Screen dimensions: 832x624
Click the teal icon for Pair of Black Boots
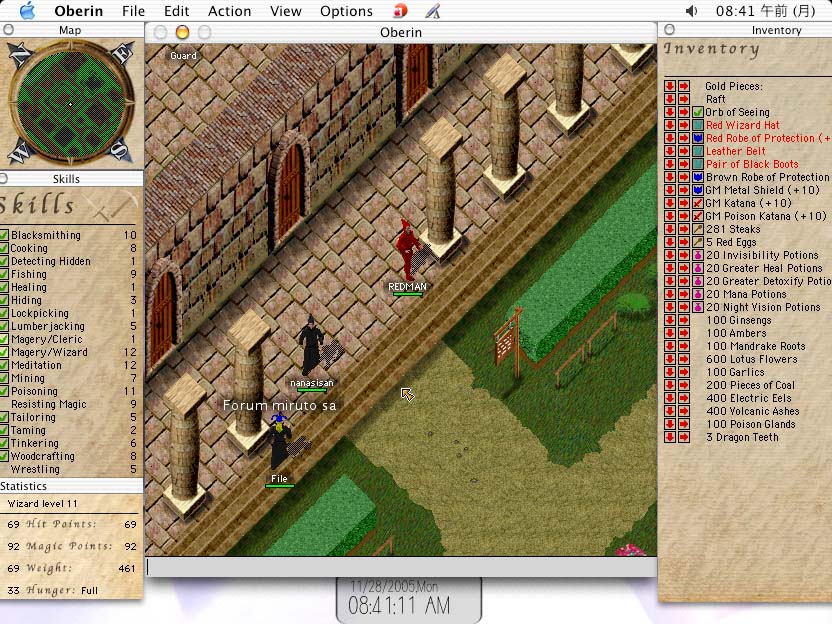point(698,164)
